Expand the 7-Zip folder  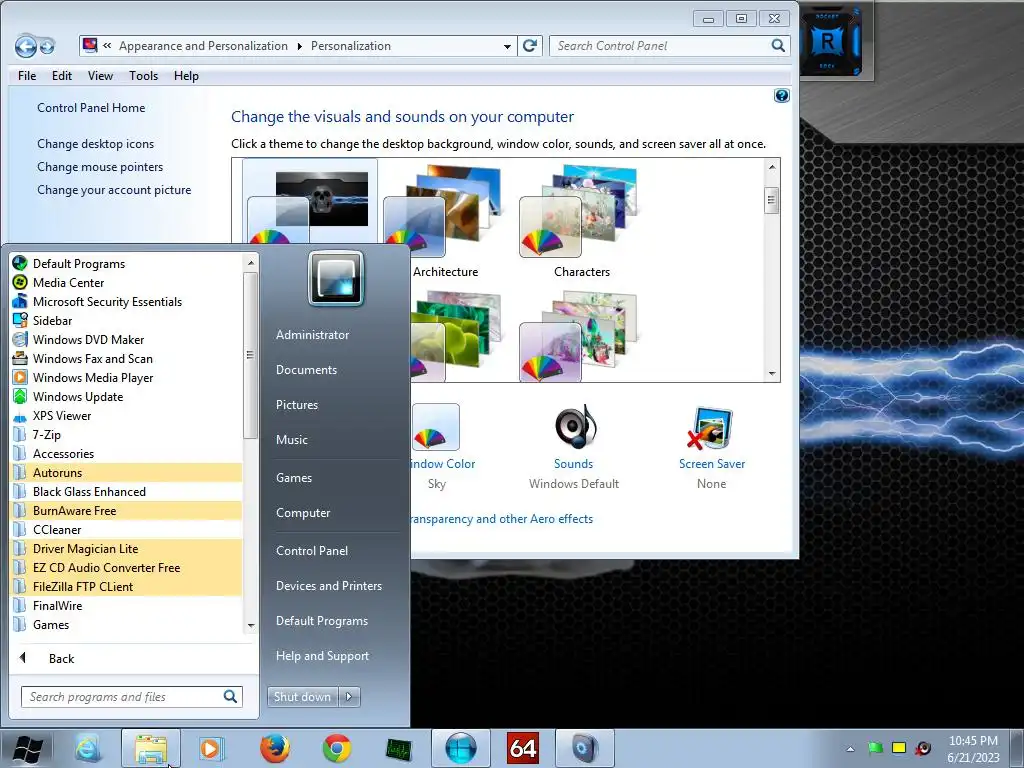coord(127,434)
